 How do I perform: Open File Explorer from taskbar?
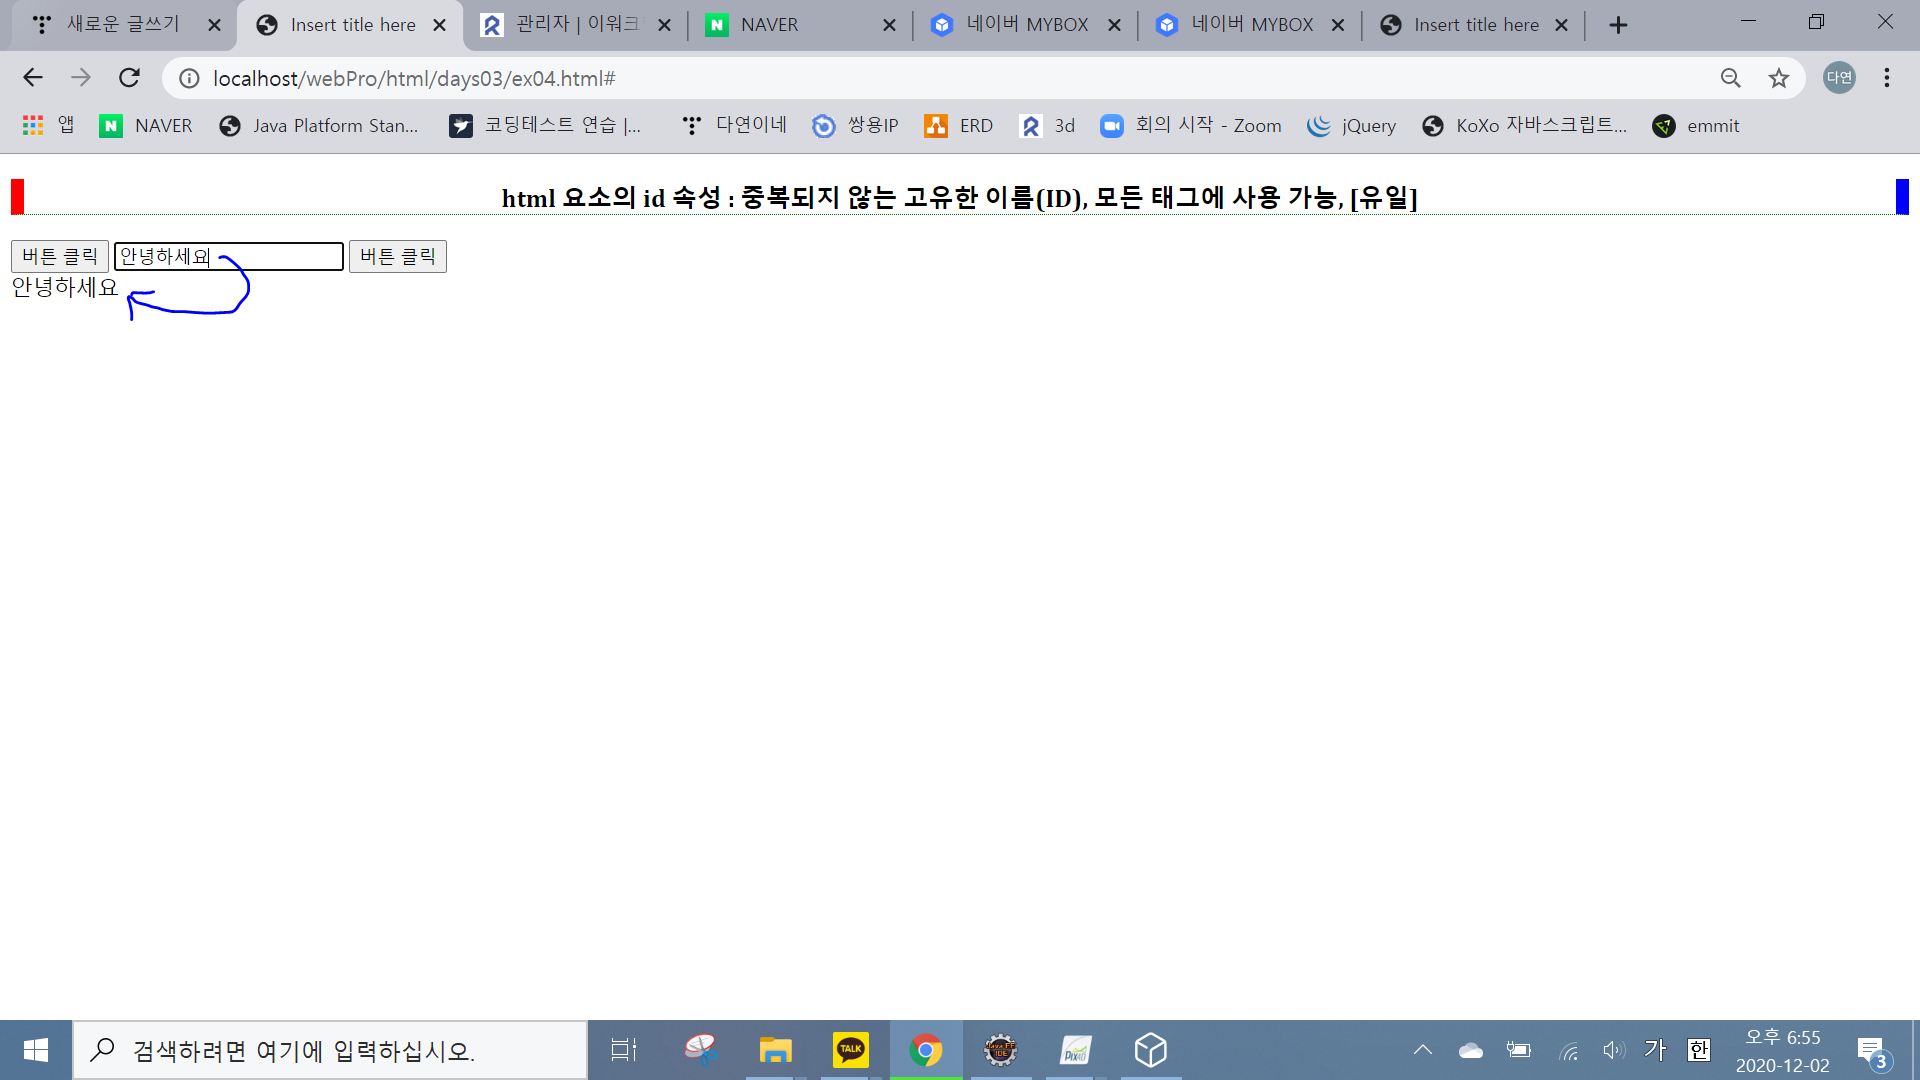click(775, 1050)
